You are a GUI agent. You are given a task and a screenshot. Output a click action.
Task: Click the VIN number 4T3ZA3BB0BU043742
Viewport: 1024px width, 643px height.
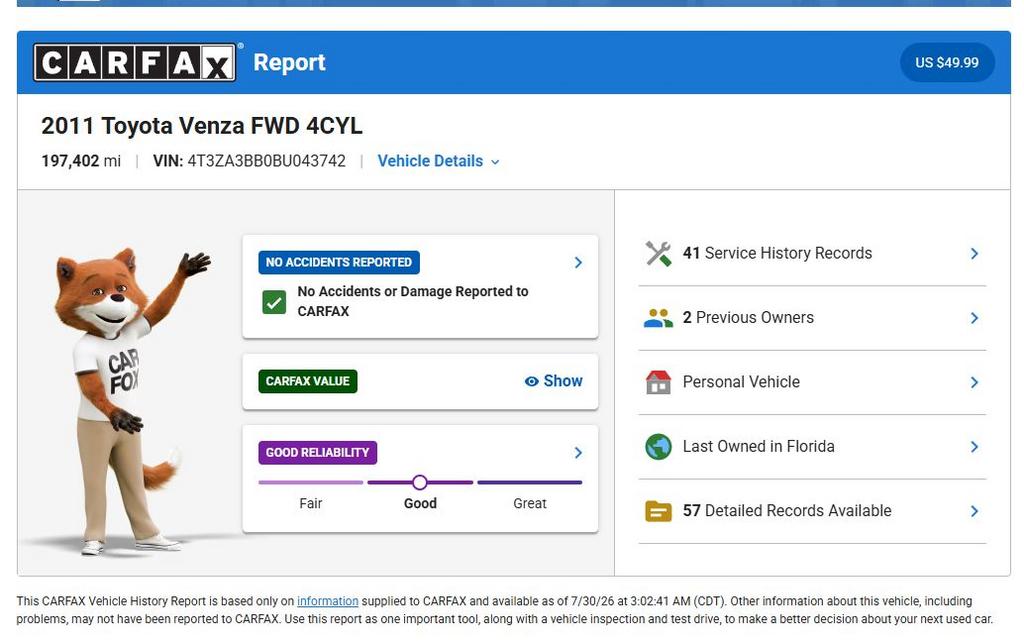click(x=266, y=161)
